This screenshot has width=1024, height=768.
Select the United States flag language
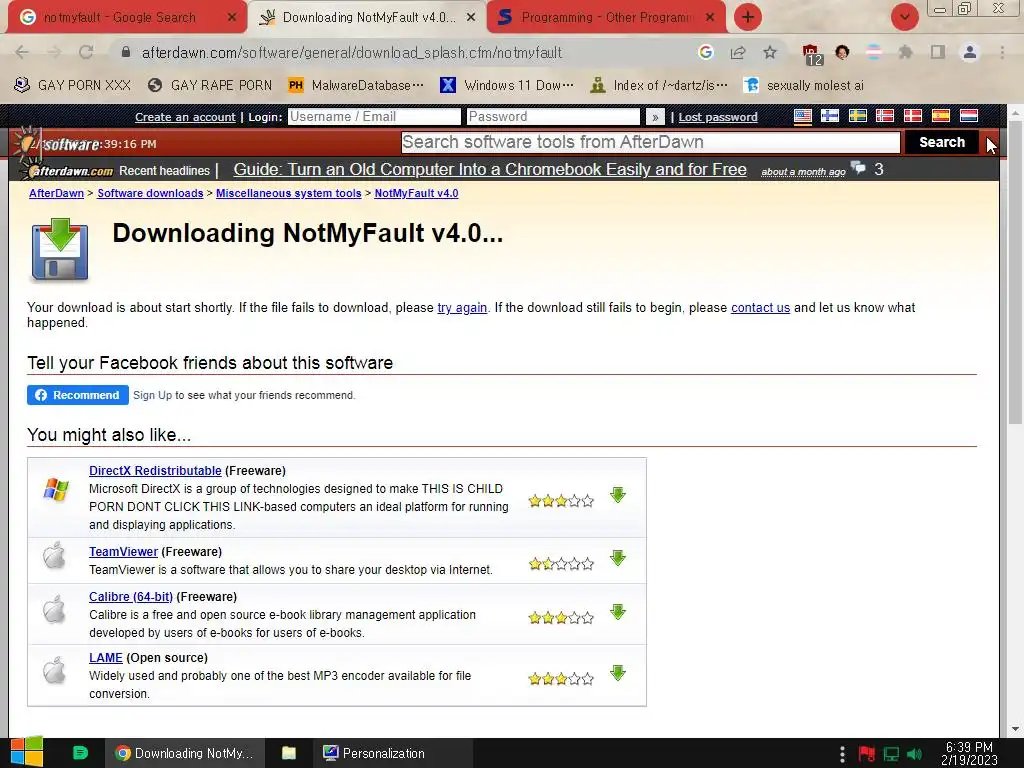pyautogui.click(x=803, y=116)
